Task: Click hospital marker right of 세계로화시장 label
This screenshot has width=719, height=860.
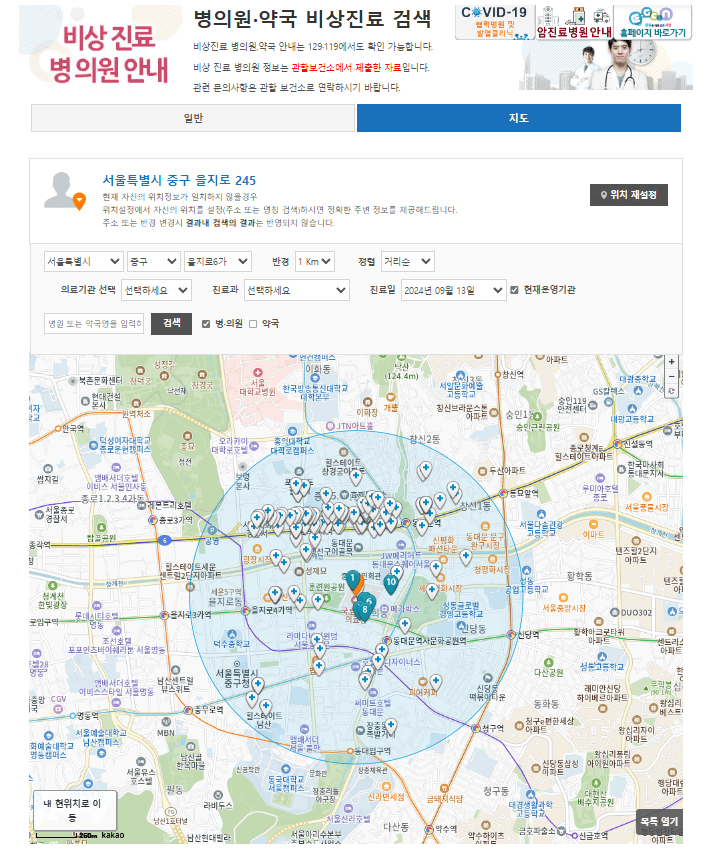Action: (x=432, y=590)
